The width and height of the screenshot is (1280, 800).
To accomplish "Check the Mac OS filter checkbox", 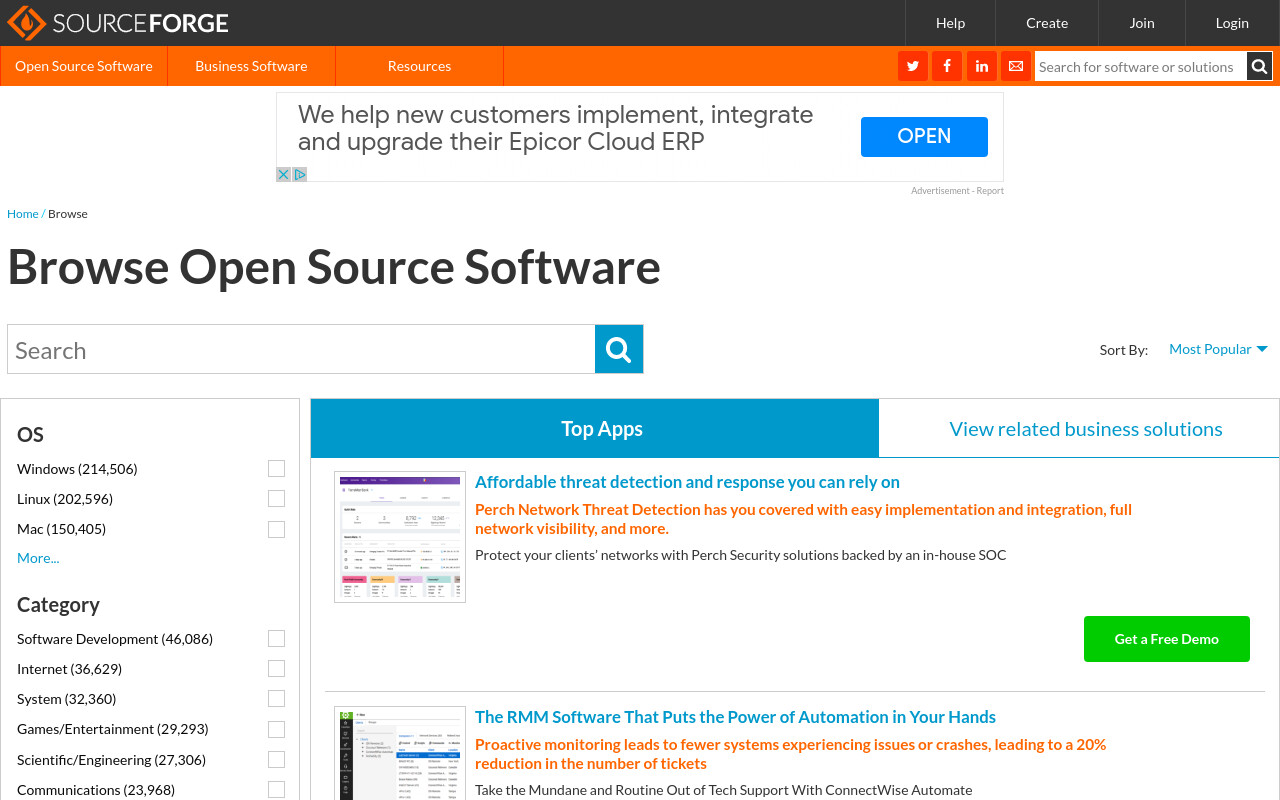I will 276,529.
